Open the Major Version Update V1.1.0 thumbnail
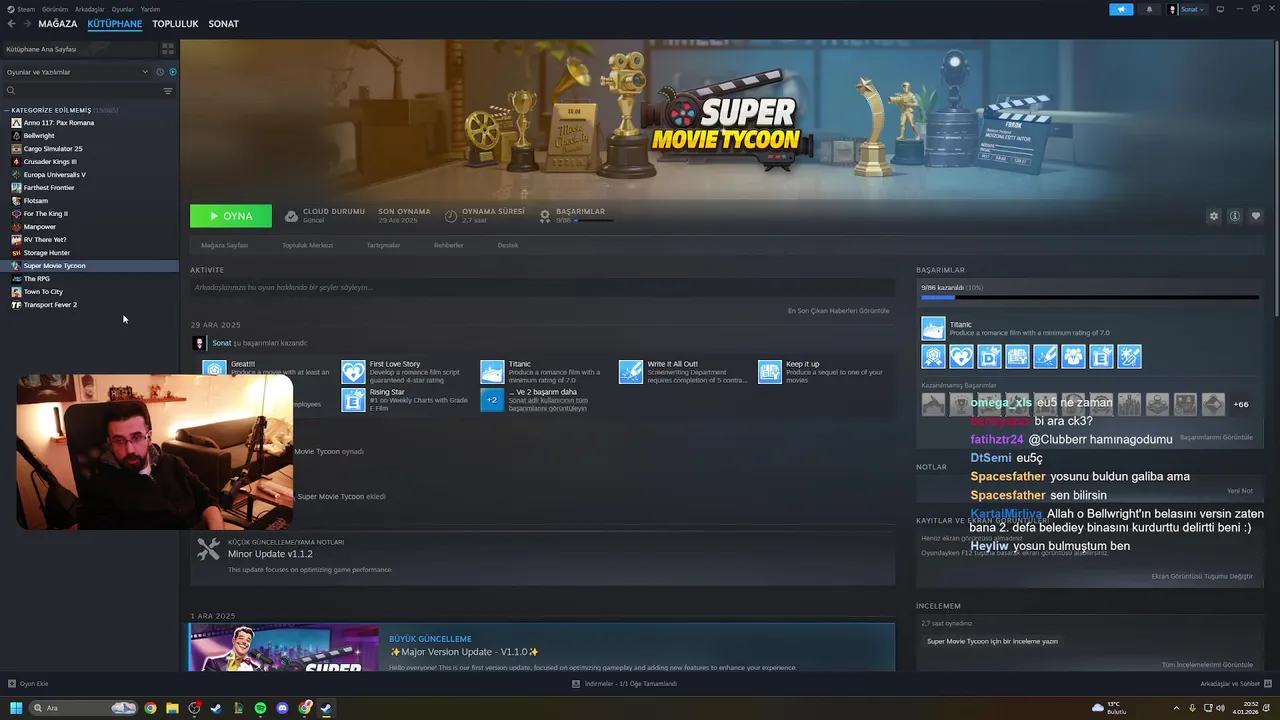 [x=284, y=647]
